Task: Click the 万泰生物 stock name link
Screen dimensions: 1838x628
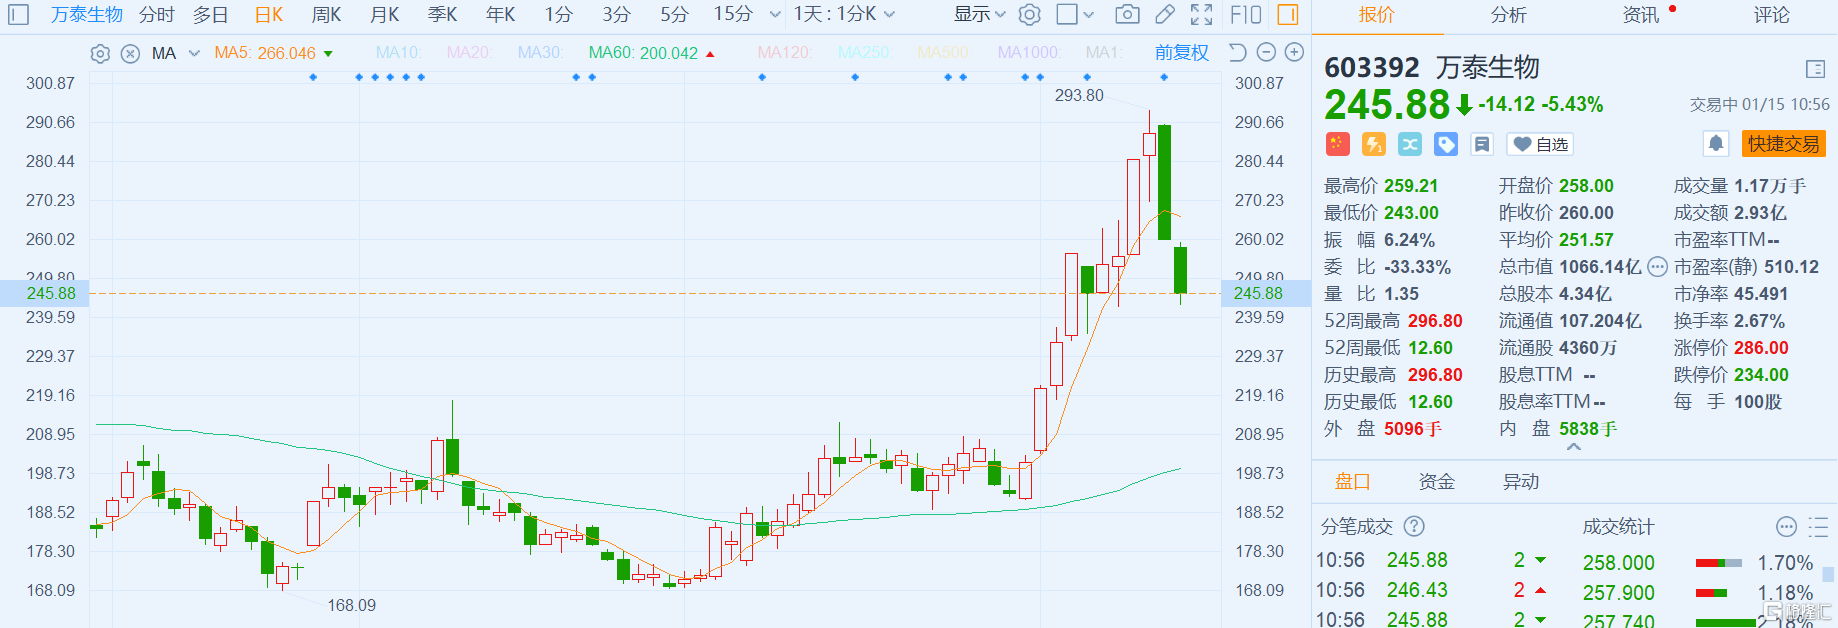Action: pos(87,15)
